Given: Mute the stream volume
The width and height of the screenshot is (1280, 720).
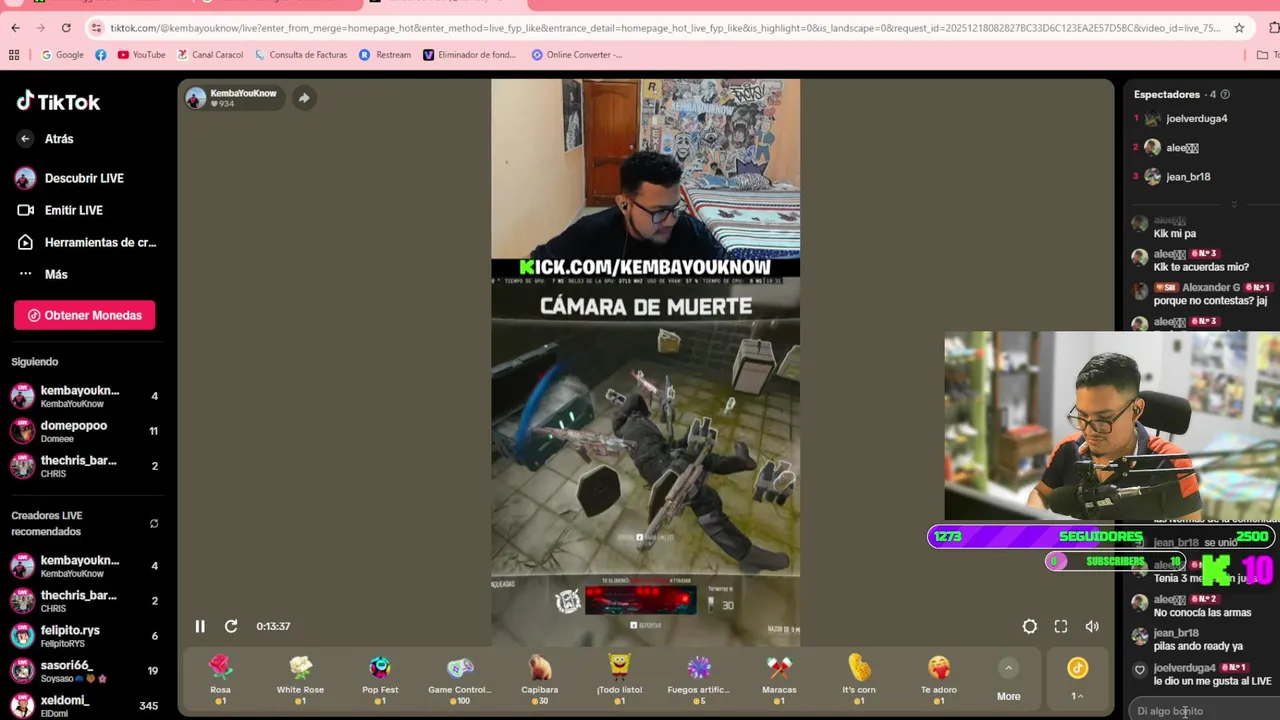Looking at the screenshot, I should (1092, 626).
